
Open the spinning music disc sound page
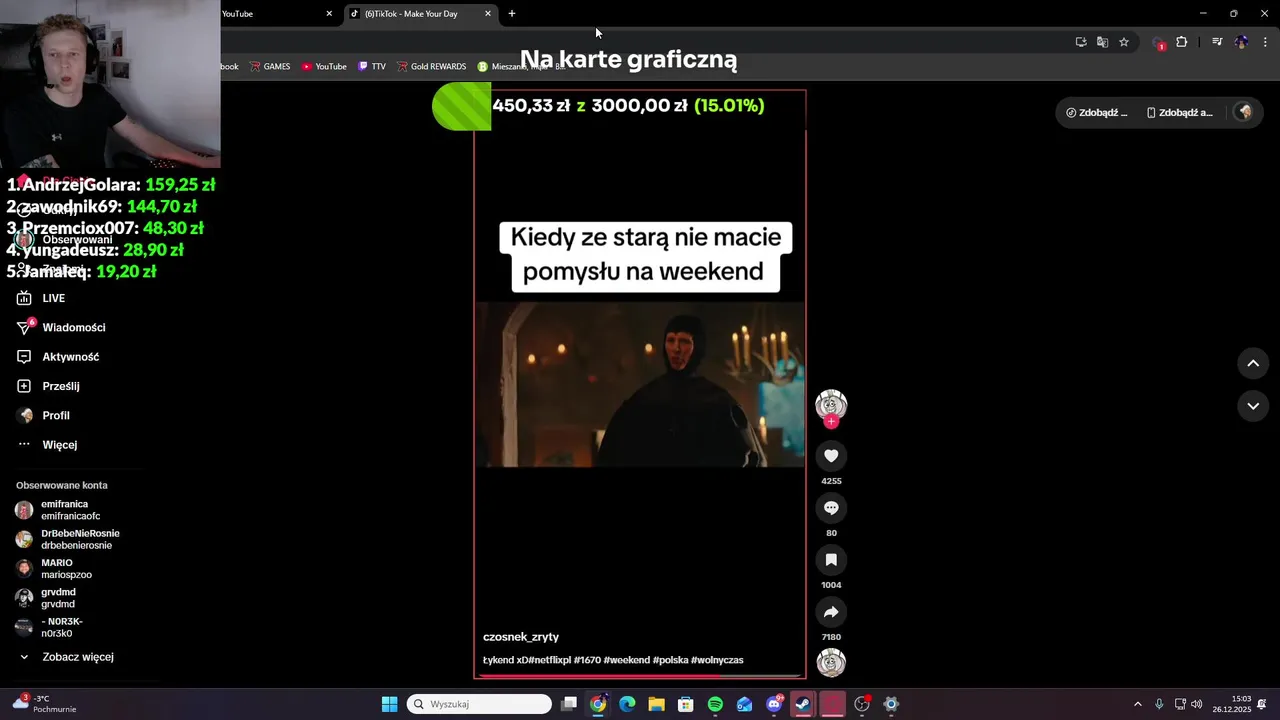[831, 662]
